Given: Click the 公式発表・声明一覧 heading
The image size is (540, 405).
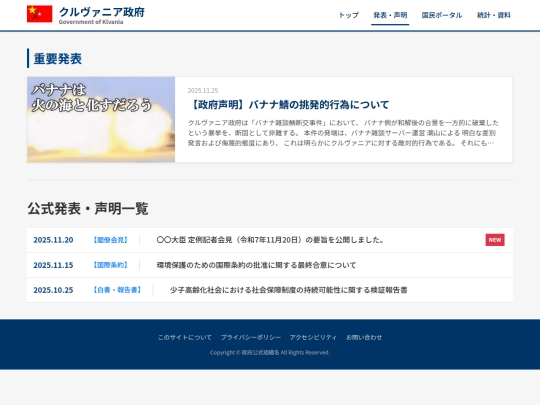Looking at the screenshot, I should [x=88, y=209].
